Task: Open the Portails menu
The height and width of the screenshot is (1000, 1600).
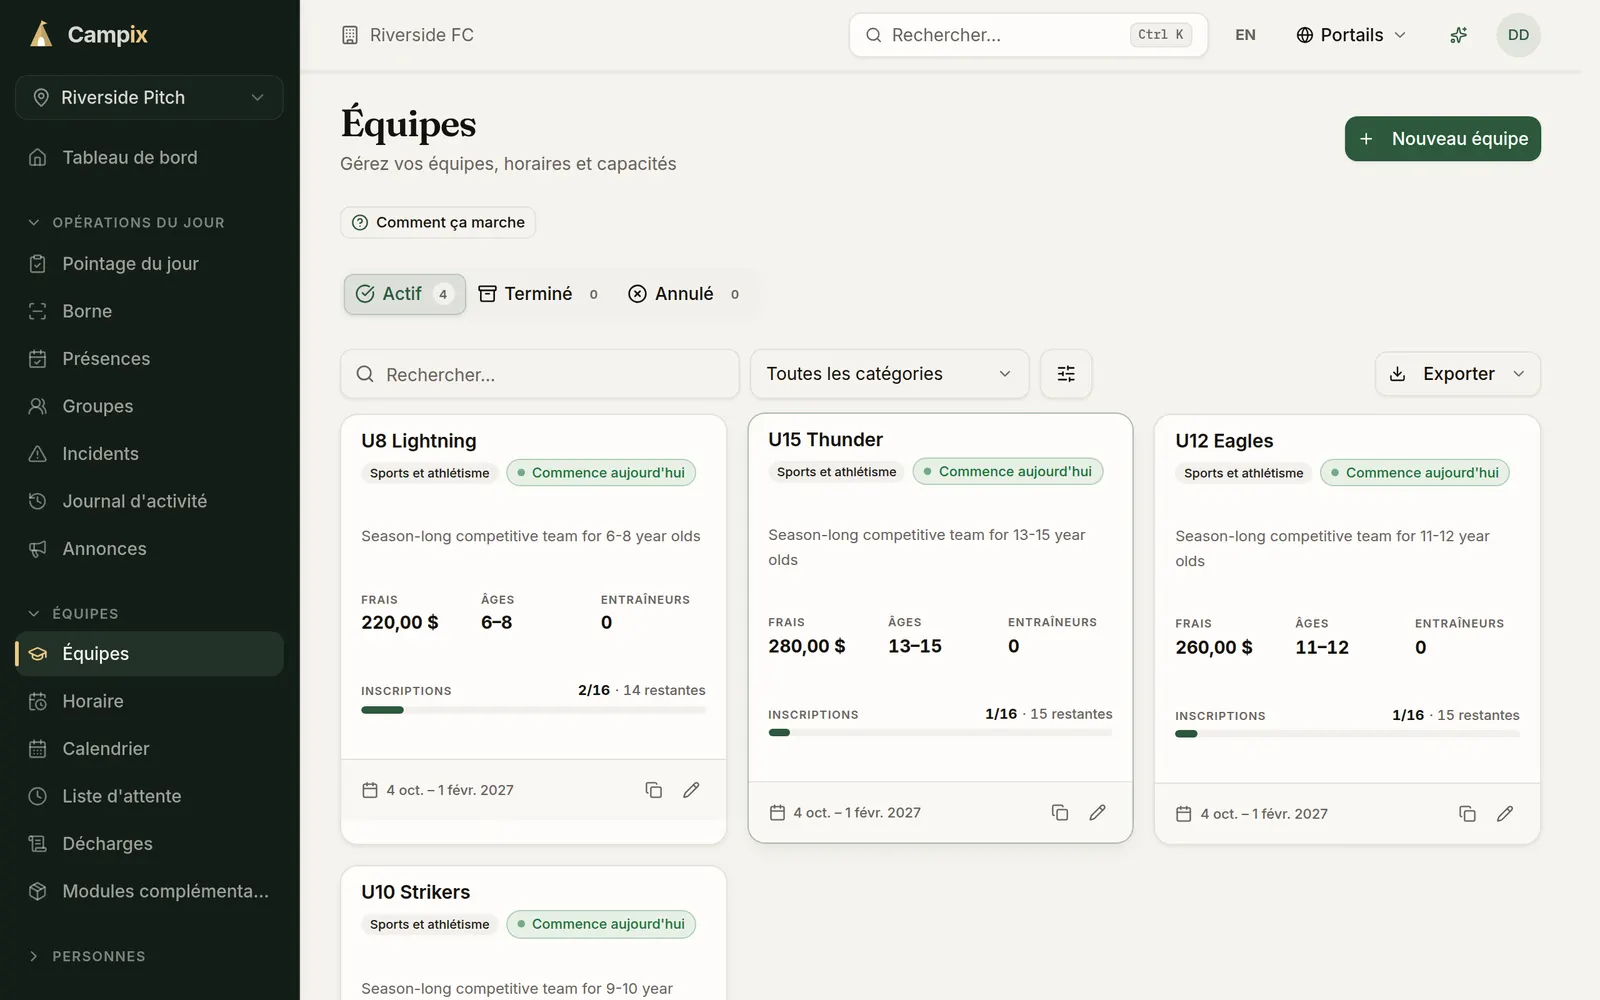Action: [x=1351, y=35]
